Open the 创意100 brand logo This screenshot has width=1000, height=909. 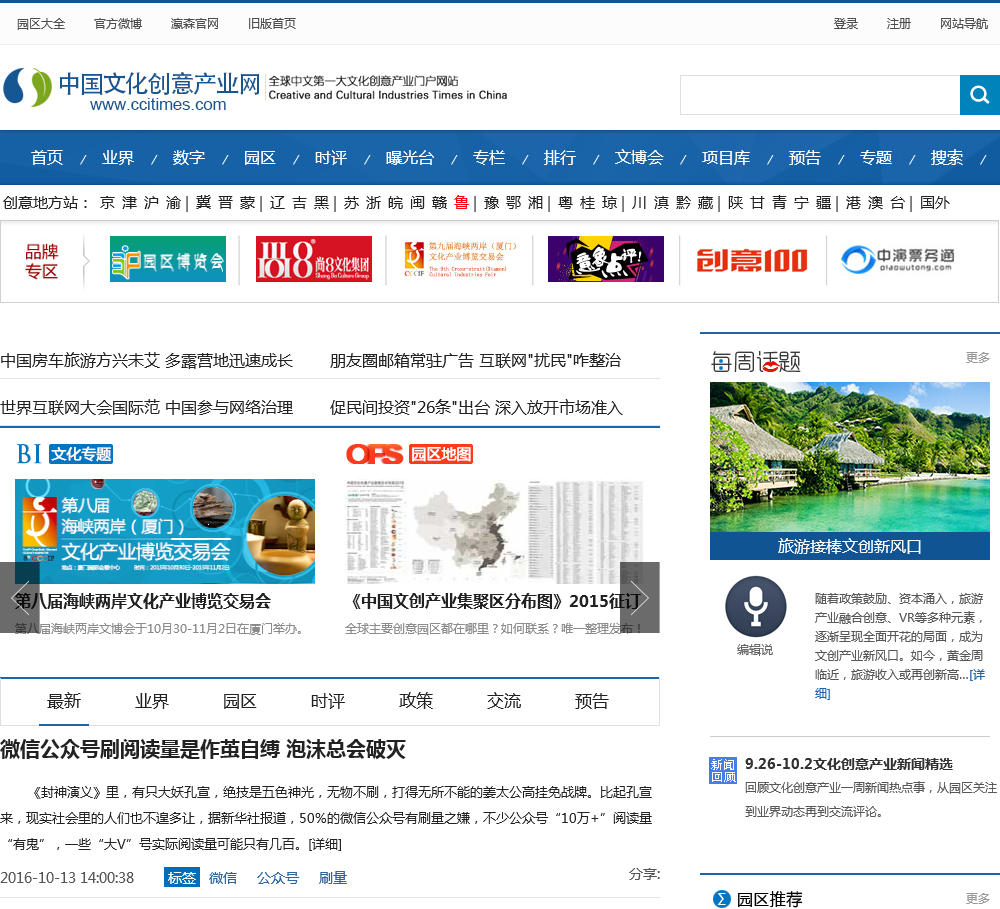[752, 260]
